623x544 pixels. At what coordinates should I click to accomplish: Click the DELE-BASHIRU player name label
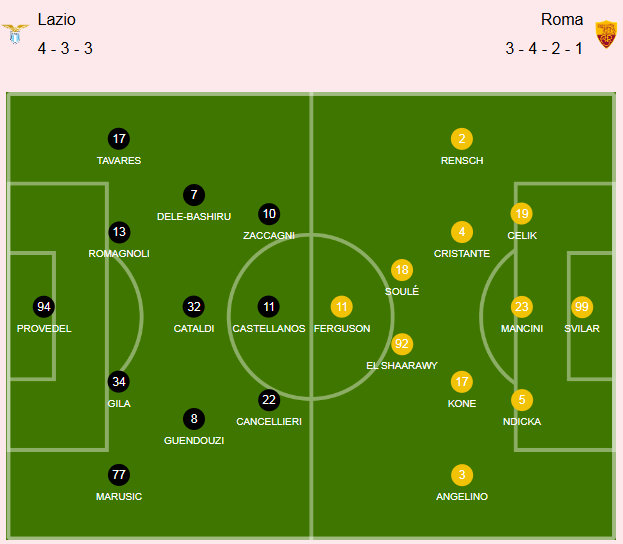tap(194, 217)
